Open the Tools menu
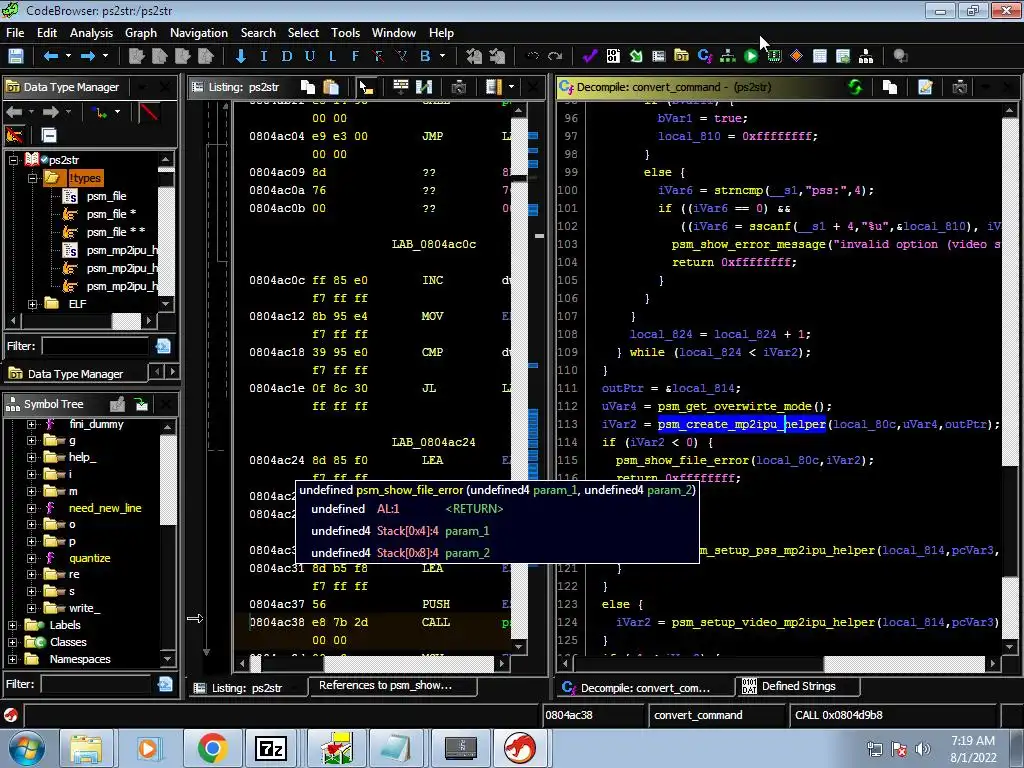This screenshot has width=1024, height=768. pyautogui.click(x=345, y=33)
